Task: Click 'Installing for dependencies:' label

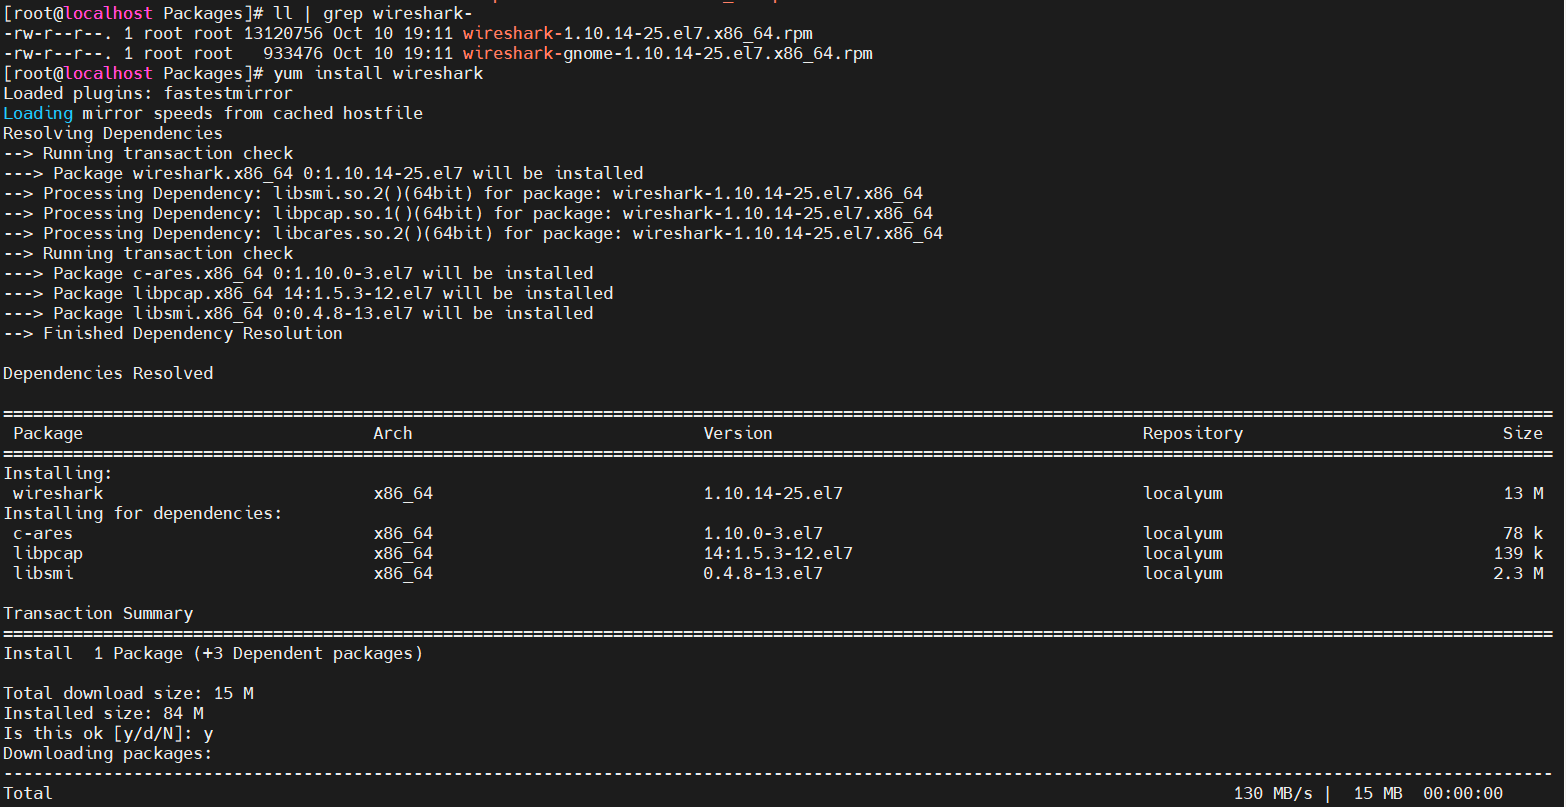Action: (x=143, y=513)
